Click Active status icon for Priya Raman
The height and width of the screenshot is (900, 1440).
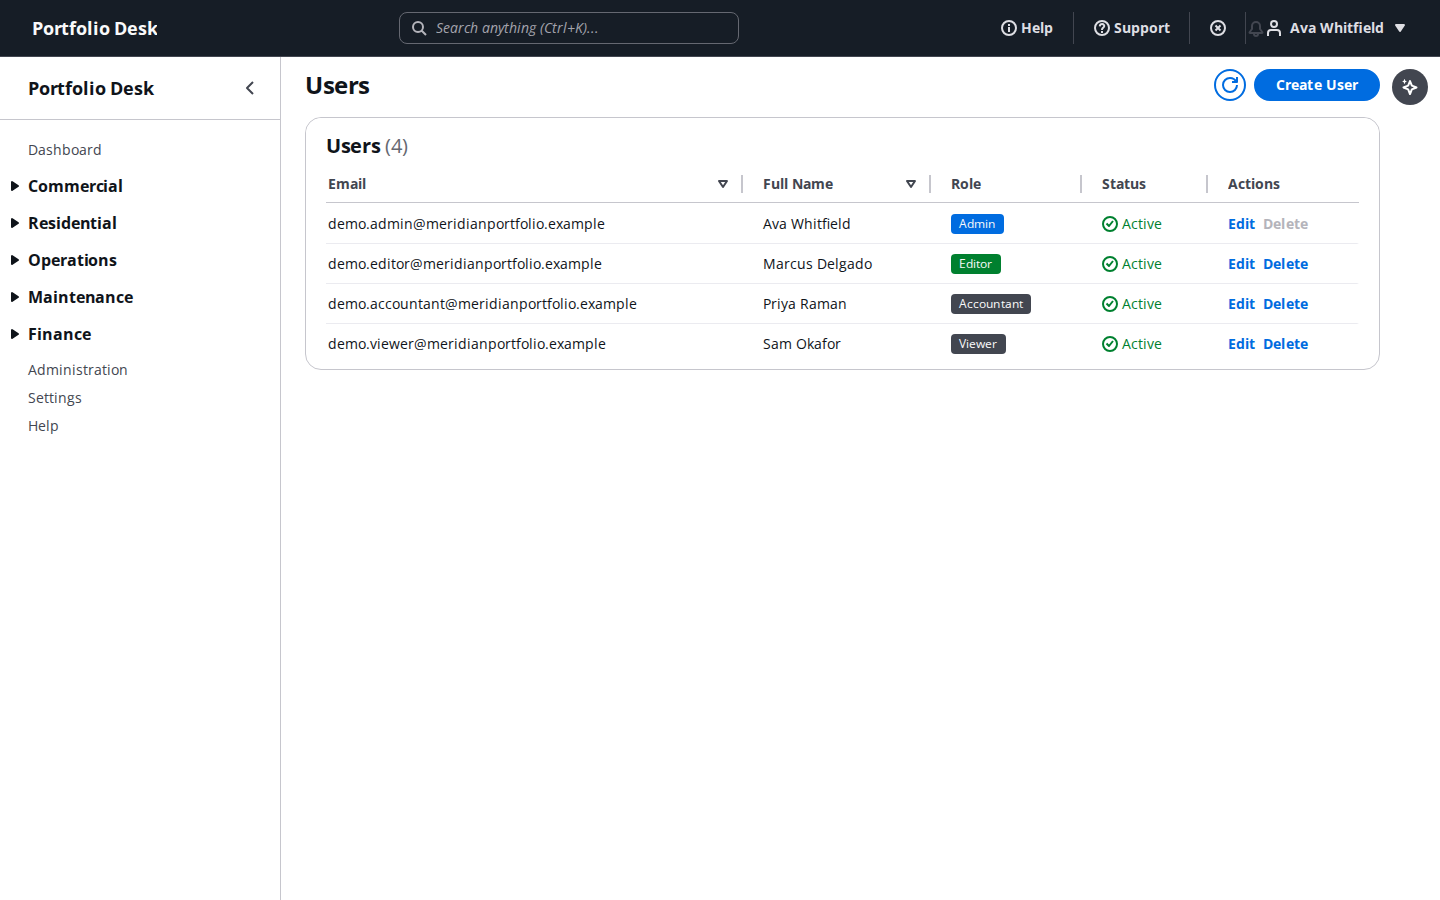1110,304
